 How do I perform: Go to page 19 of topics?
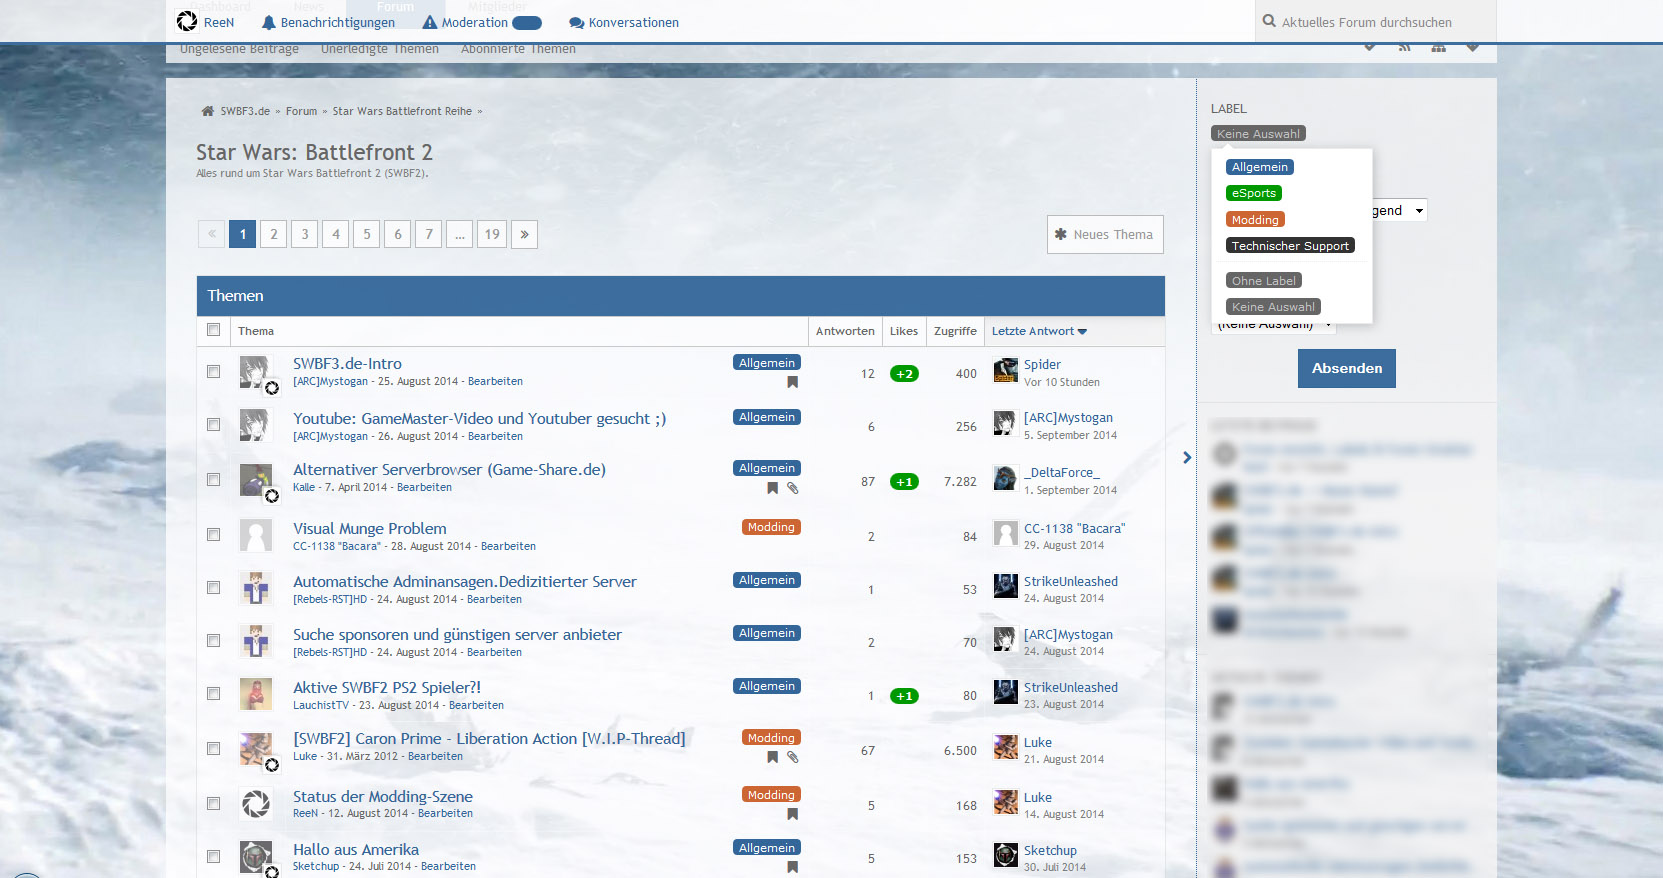(x=492, y=234)
